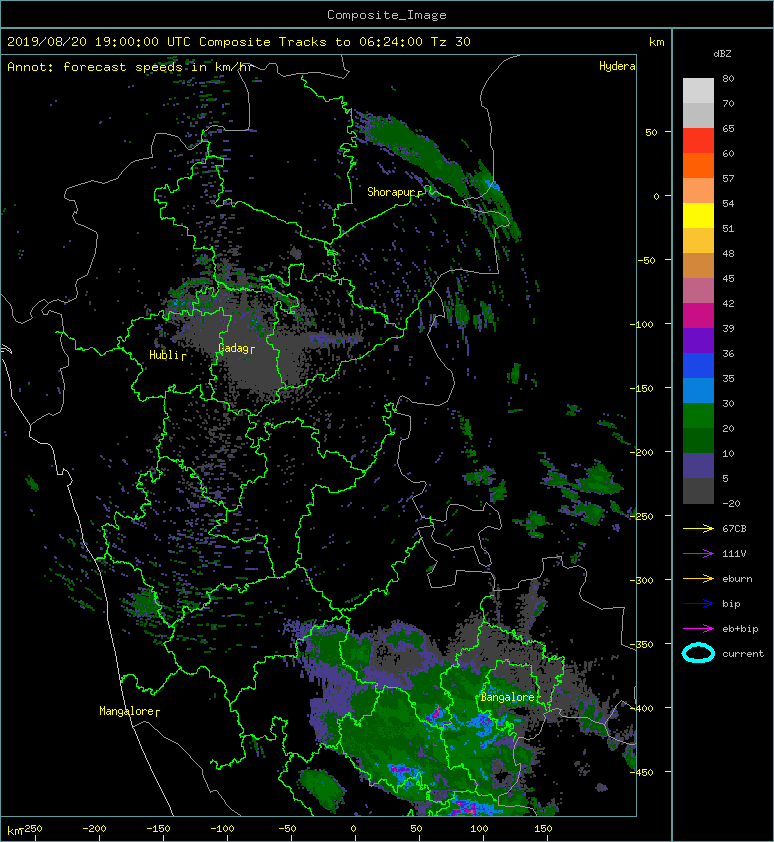Click the Hubli city label
Screen dimensions: 774x842
[x=164, y=355]
